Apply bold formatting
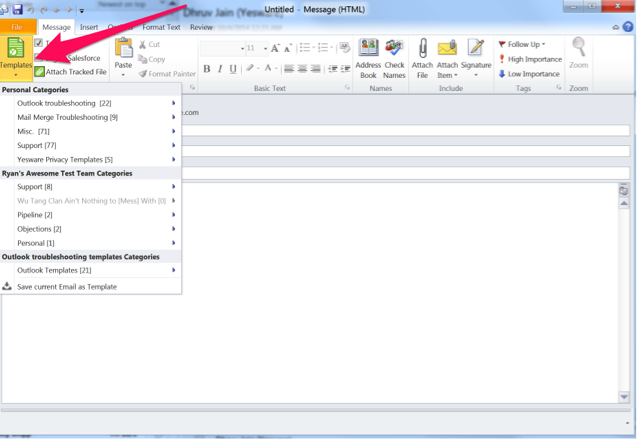Image resolution: width=637 pixels, height=439 pixels. click(206, 69)
